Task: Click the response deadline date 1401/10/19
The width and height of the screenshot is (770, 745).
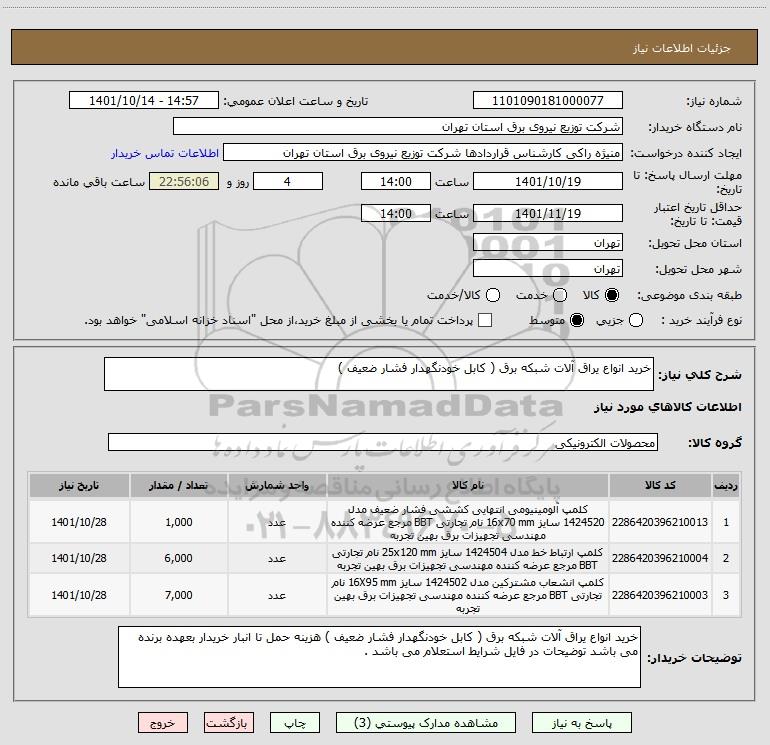Action: pos(548,181)
